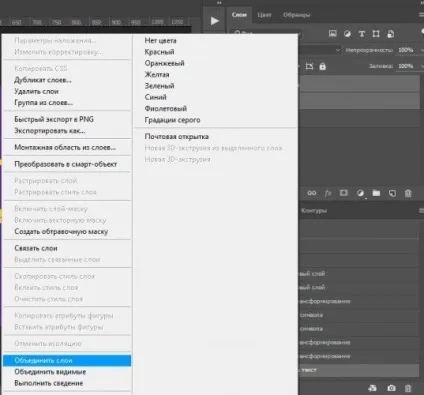
Task: Click the Play button beside the Layers panel
Action: coord(215,21)
